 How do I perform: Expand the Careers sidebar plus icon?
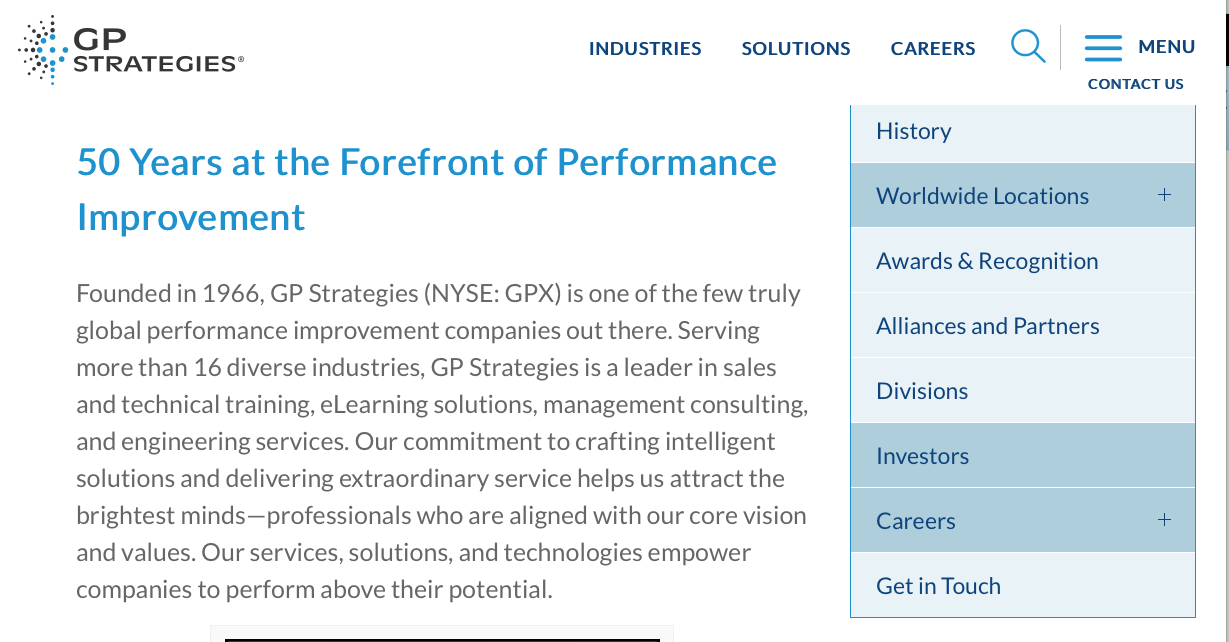click(1164, 520)
